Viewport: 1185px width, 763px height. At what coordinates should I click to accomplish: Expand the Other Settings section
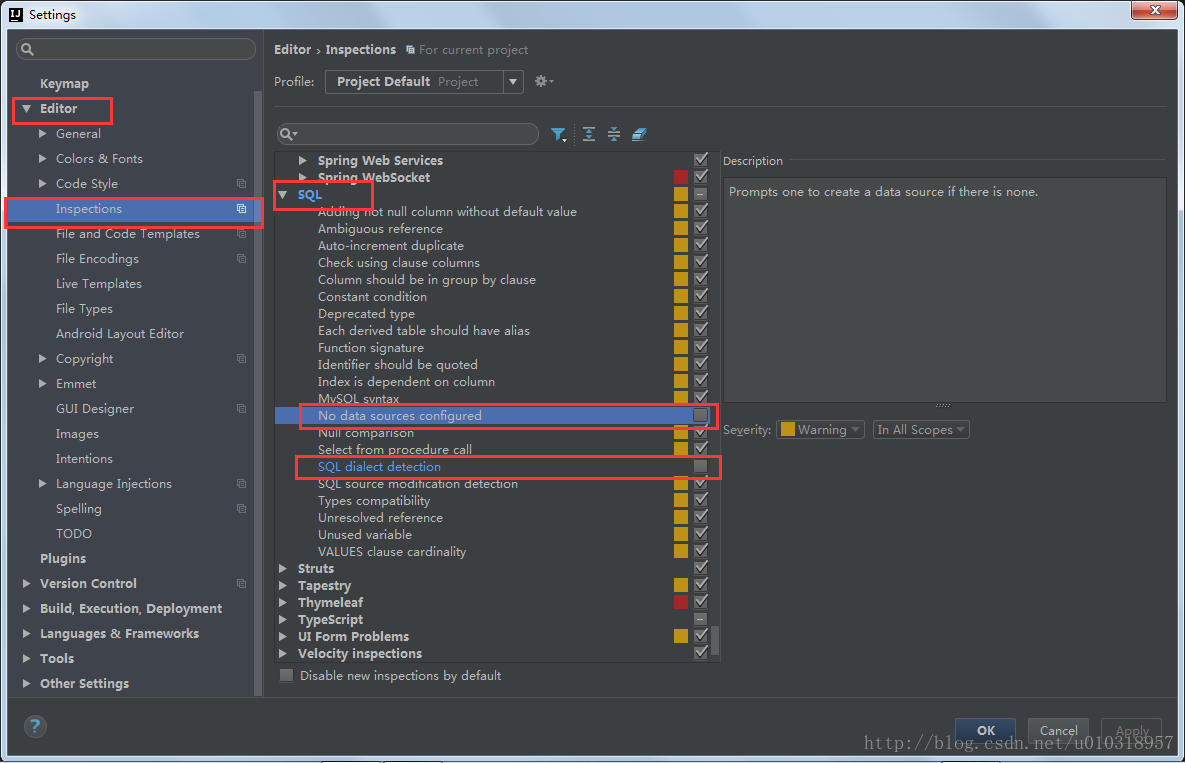pos(26,683)
